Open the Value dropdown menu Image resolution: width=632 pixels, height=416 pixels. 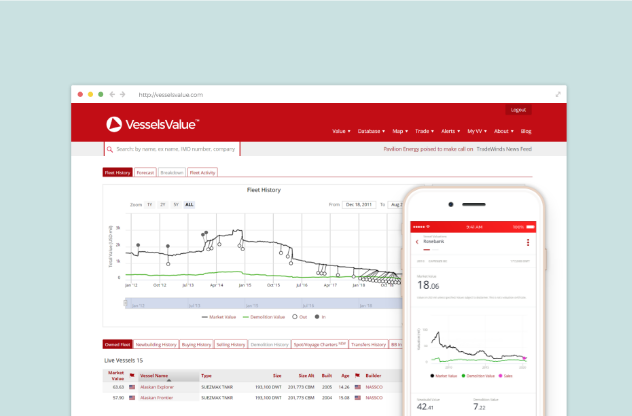point(341,131)
